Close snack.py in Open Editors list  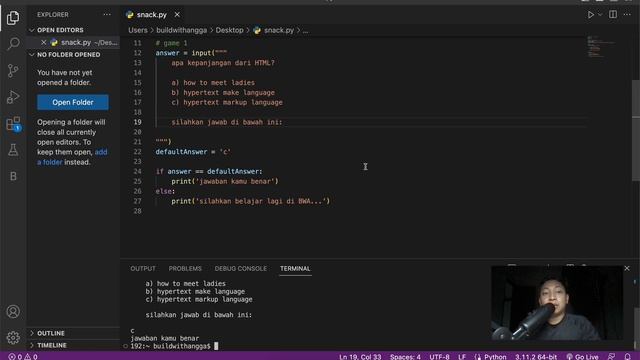pos(44,42)
